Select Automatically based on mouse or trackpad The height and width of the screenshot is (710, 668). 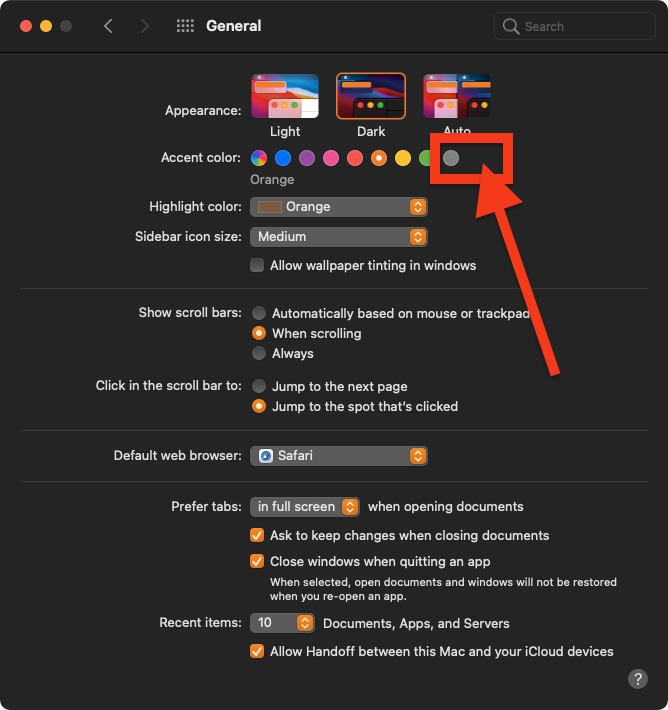click(259, 313)
